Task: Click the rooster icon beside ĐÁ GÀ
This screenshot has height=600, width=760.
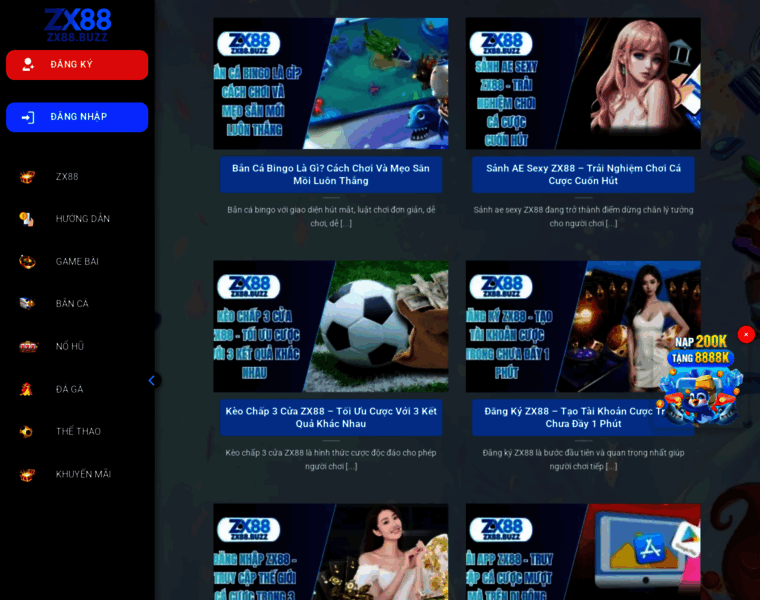Action: coord(27,389)
